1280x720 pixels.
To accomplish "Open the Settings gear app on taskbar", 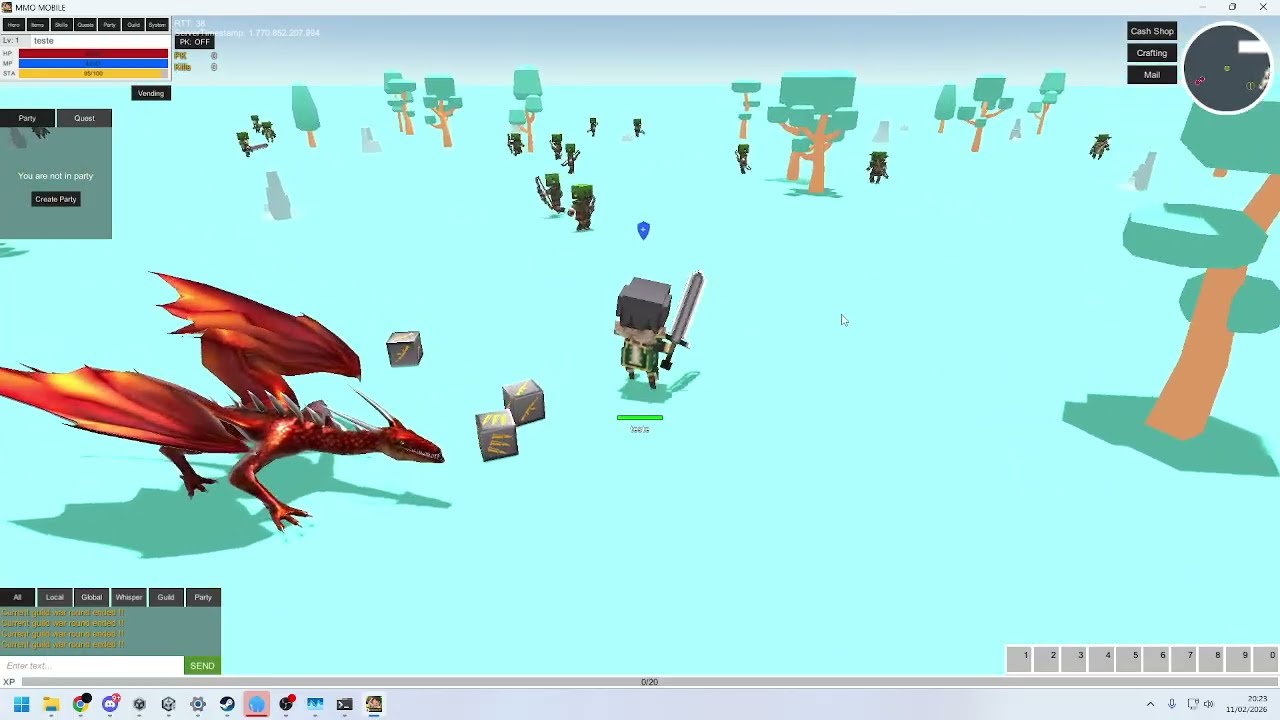I will coord(198,704).
